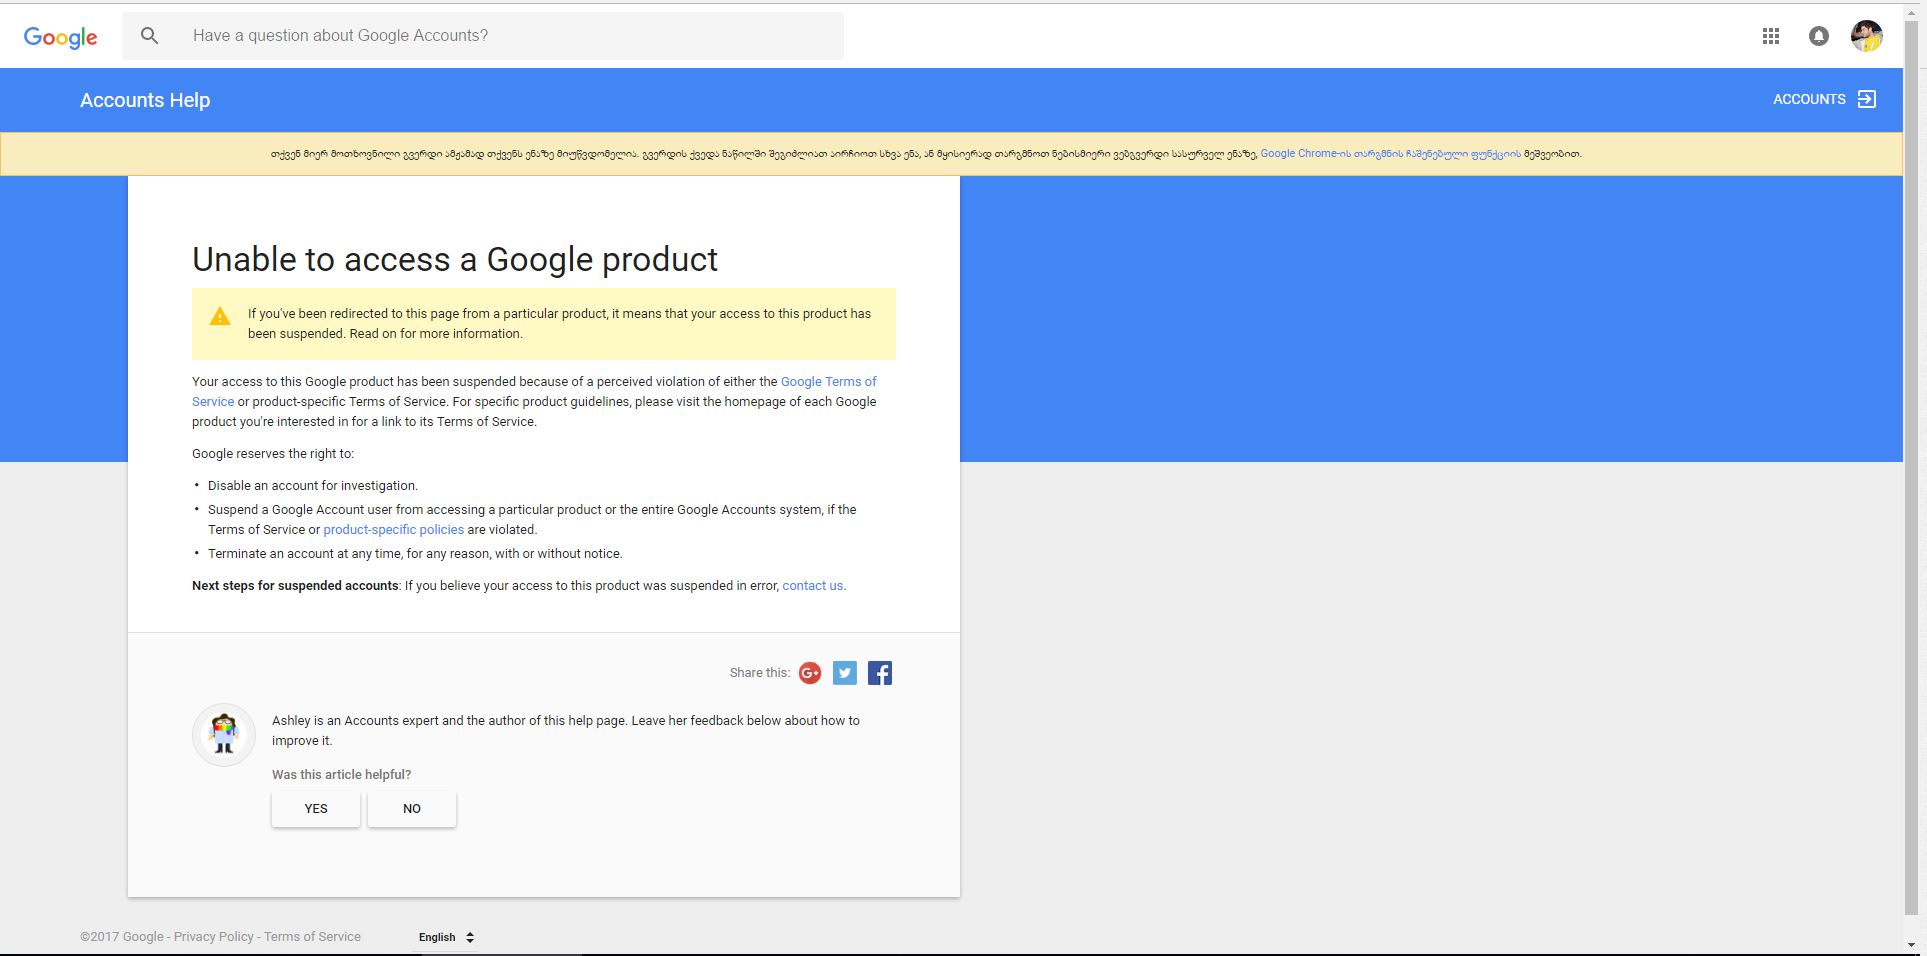Click the Accounts sign-in arrow icon
Viewport: 1927px width, 956px height.
[1866, 99]
